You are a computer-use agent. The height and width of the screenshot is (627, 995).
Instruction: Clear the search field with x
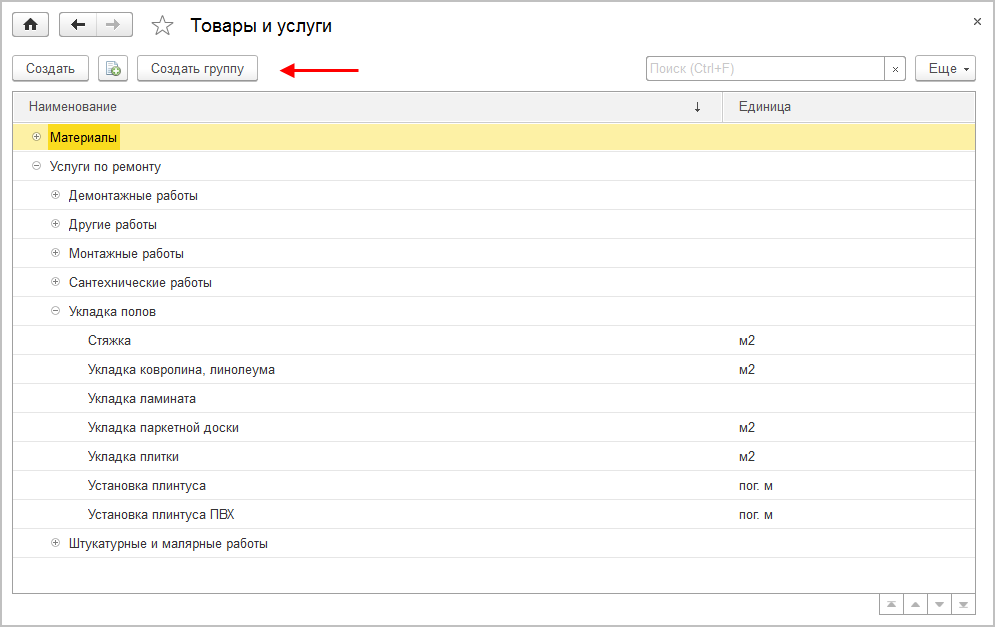pos(895,68)
